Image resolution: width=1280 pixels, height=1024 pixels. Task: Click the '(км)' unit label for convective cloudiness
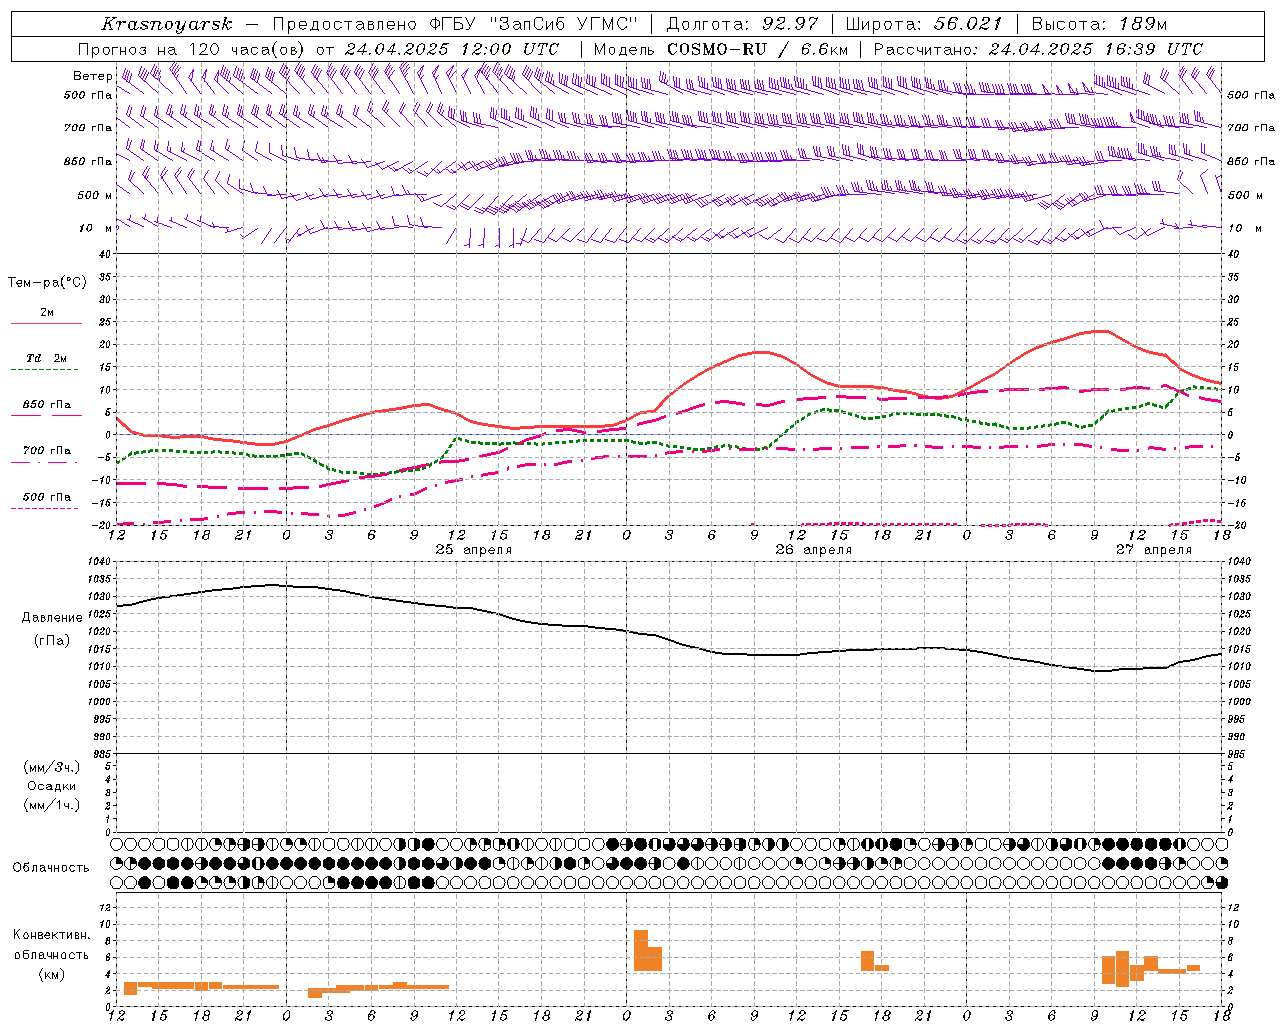coord(52,974)
